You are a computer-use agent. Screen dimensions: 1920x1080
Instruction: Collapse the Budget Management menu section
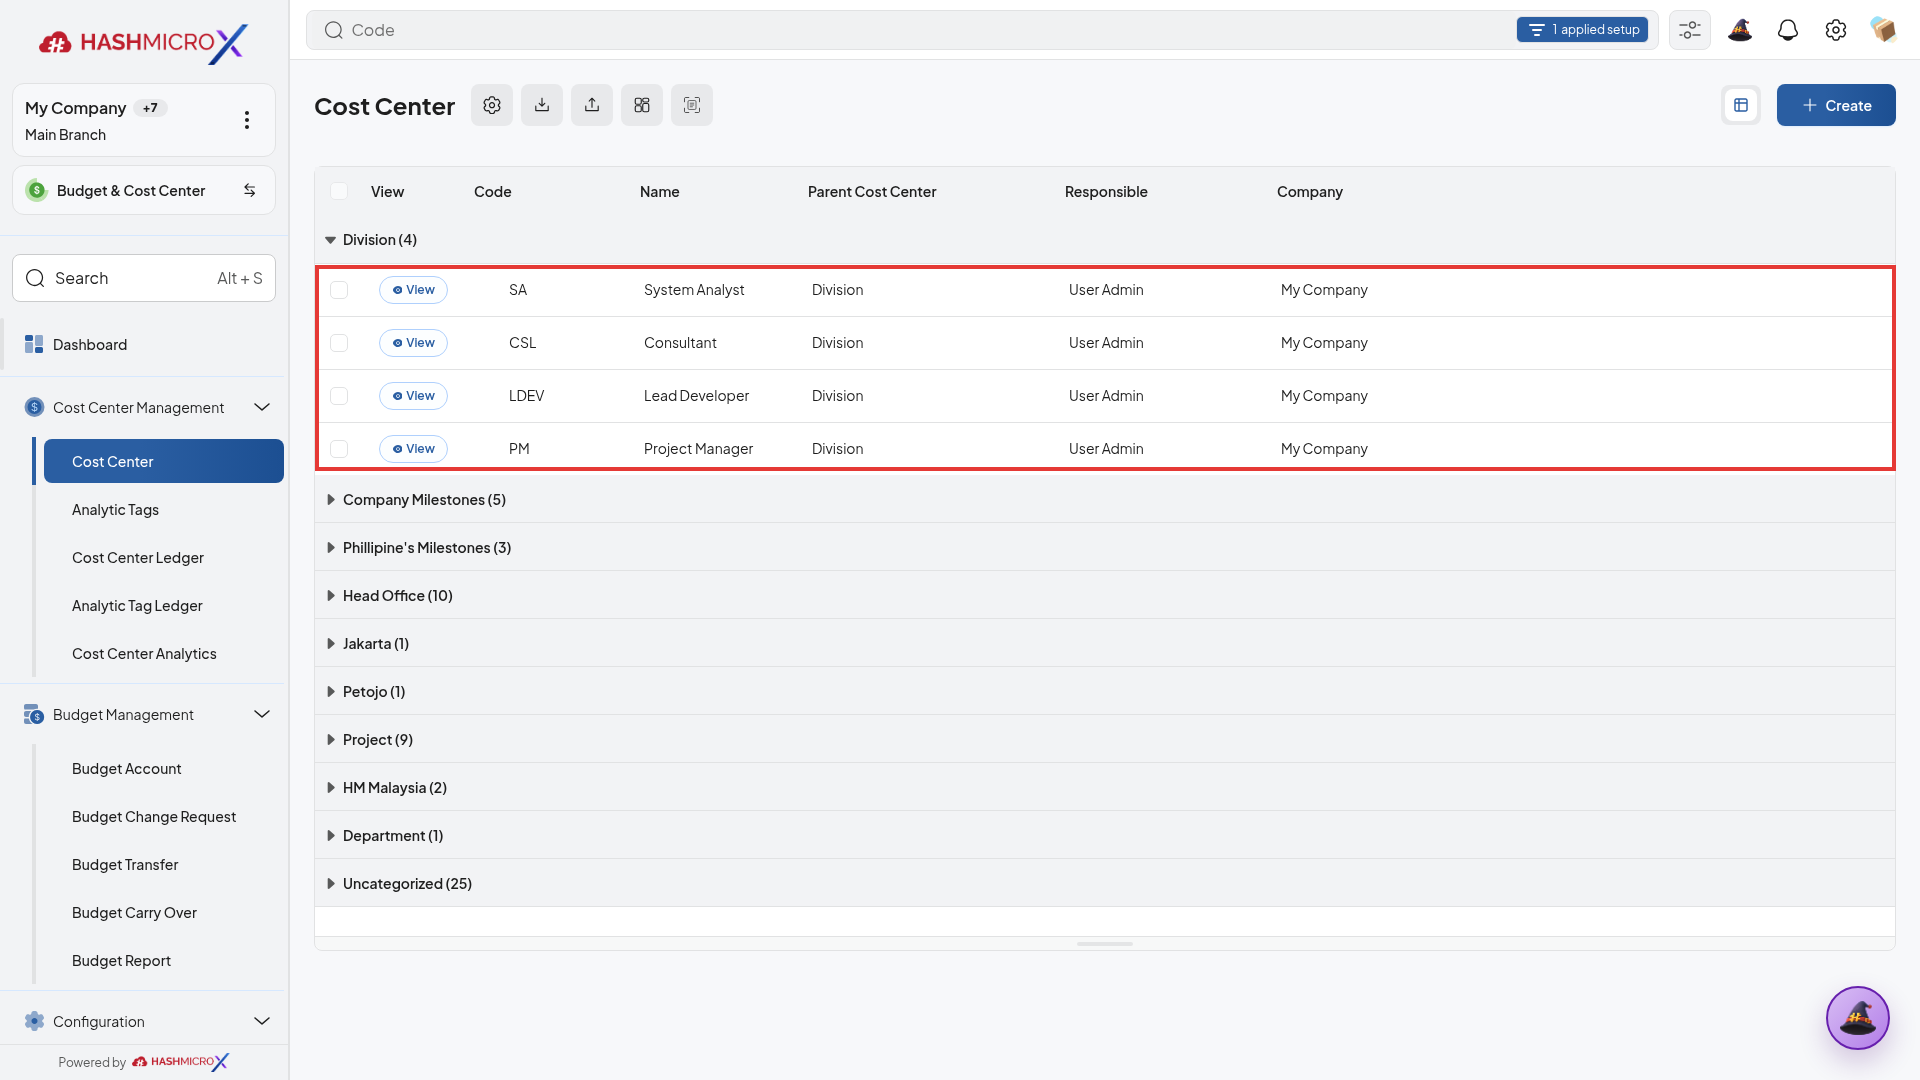click(262, 714)
